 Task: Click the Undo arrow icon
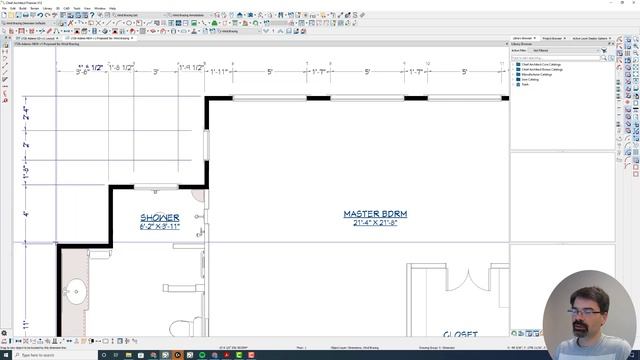(x=40, y=15)
